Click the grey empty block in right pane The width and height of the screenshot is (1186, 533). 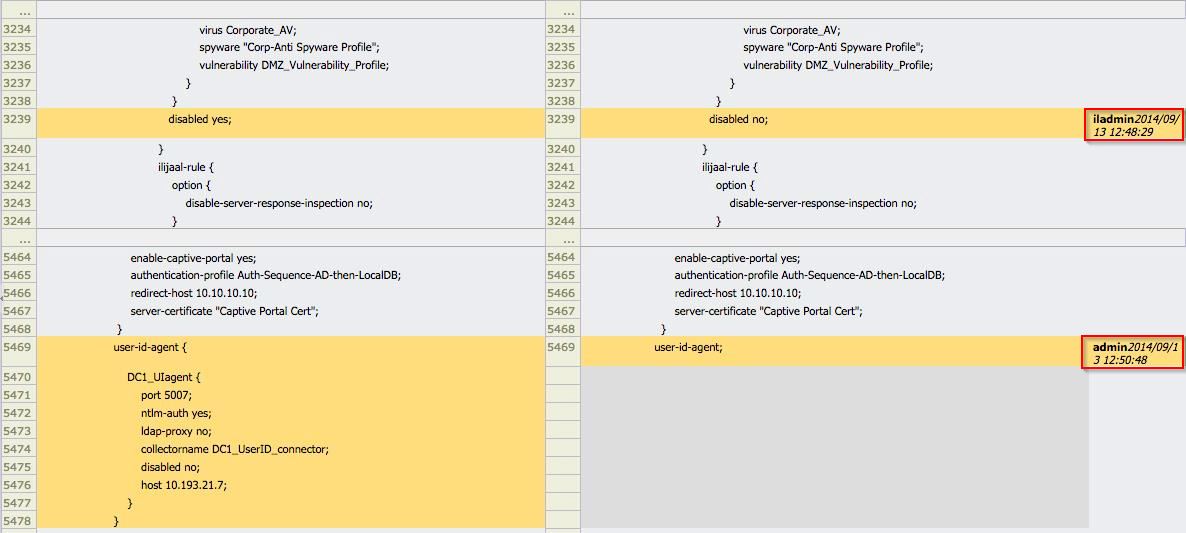tap(834, 447)
